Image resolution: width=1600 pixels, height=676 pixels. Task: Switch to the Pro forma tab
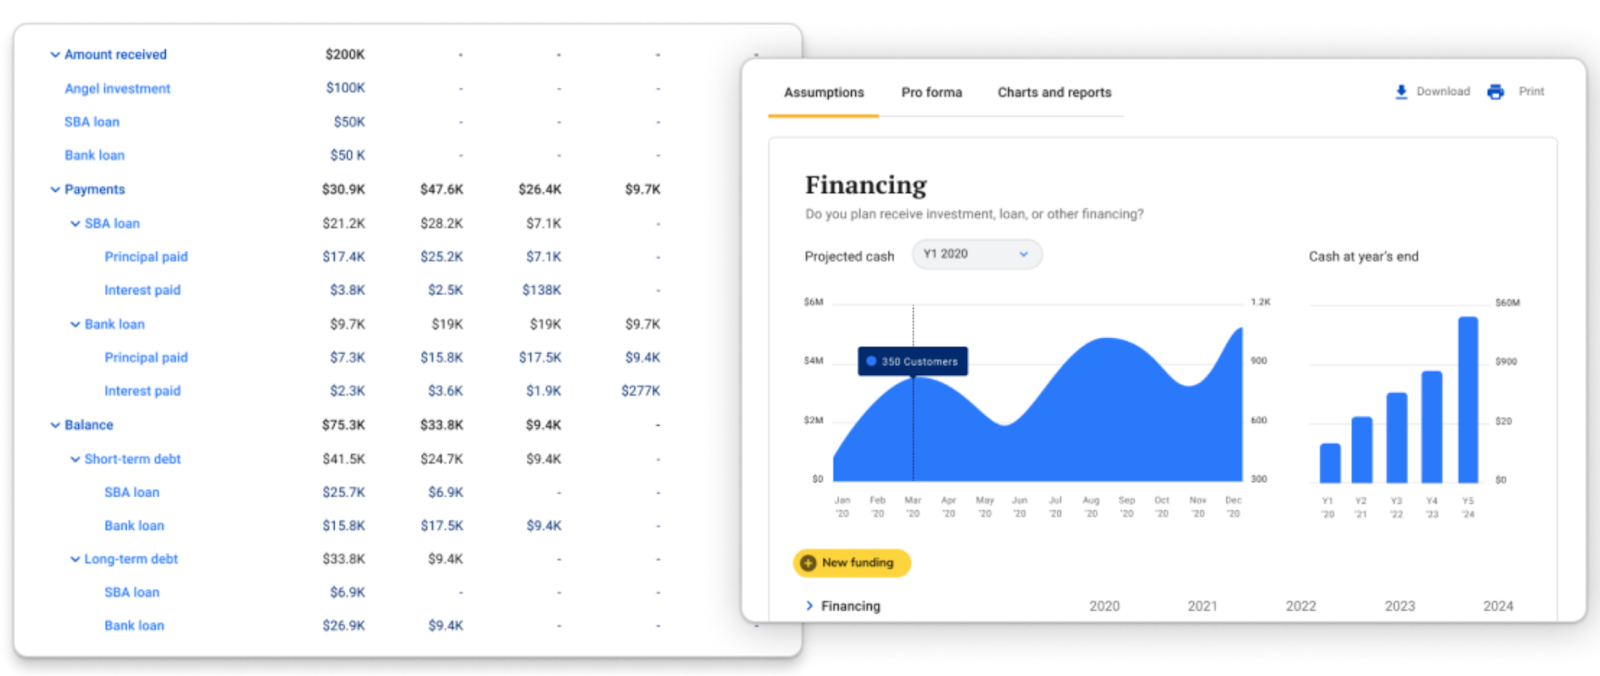pyautogui.click(x=931, y=92)
